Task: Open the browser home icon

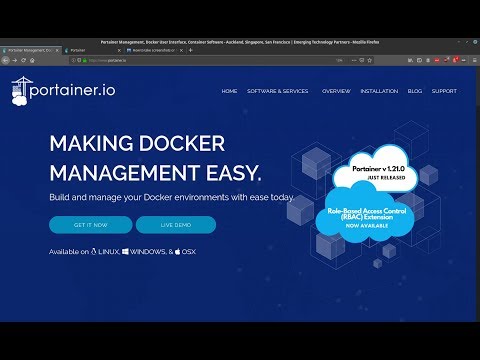Action: coord(32,60)
